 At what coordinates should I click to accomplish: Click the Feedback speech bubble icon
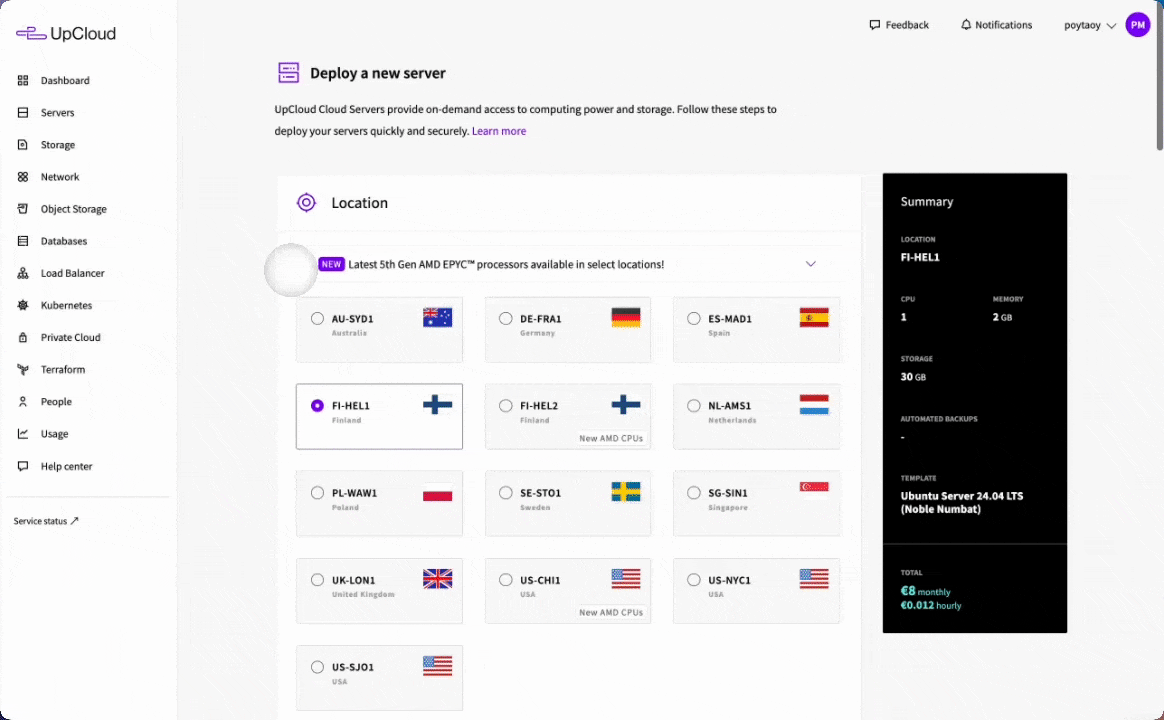(x=875, y=25)
